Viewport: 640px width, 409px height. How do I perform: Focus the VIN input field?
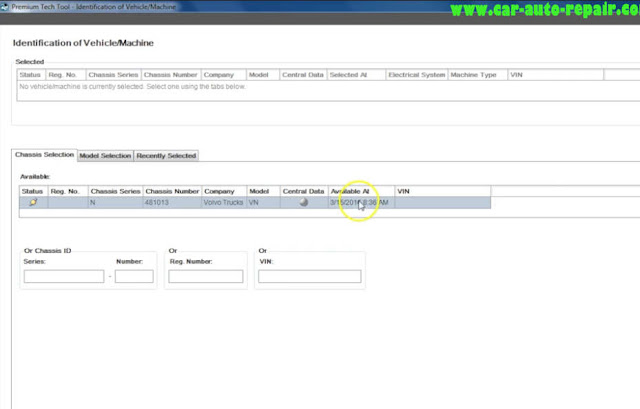(310, 276)
